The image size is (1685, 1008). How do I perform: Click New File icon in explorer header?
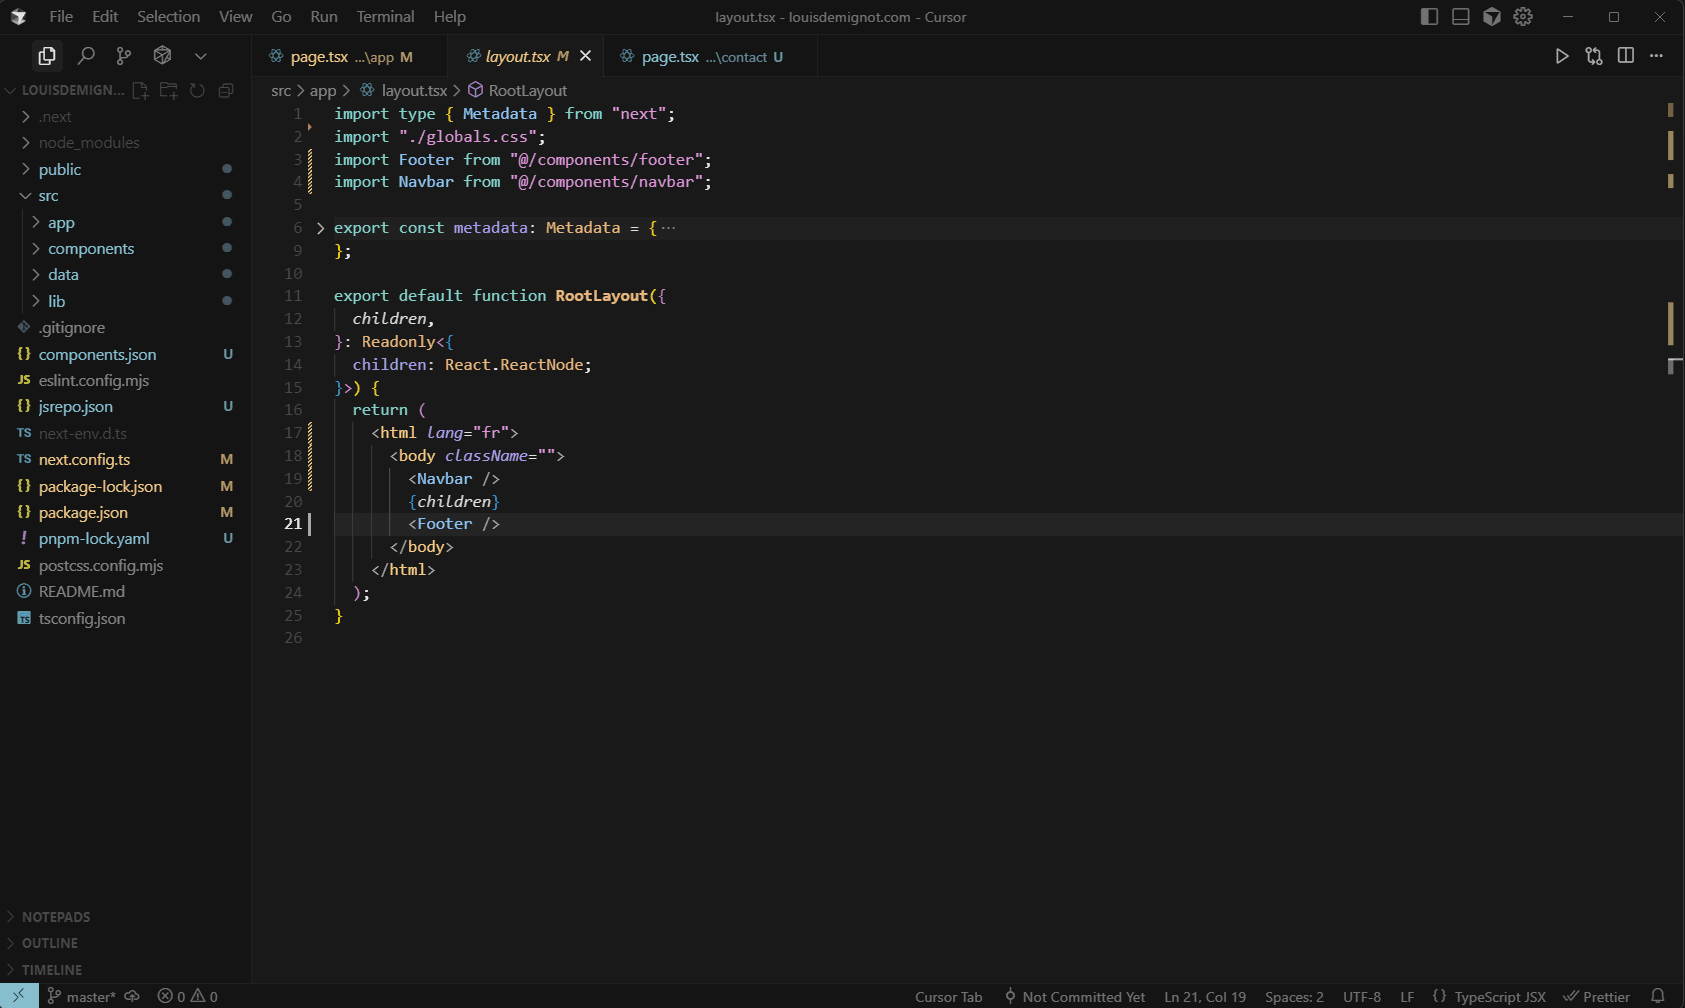click(140, 90)
